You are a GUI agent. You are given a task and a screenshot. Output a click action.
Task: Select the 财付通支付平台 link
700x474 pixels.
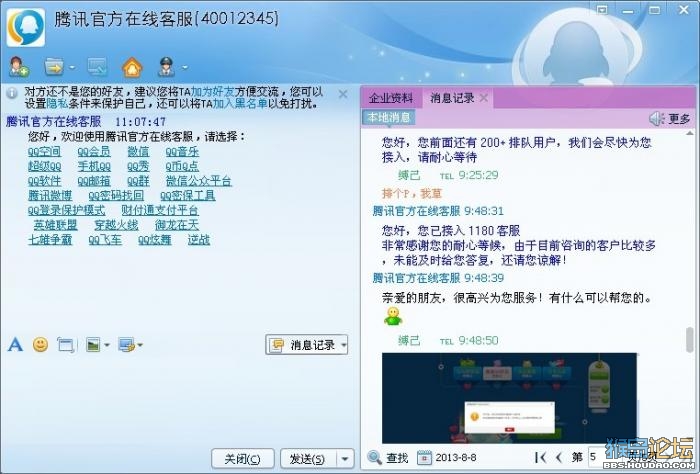click(160, 210)
